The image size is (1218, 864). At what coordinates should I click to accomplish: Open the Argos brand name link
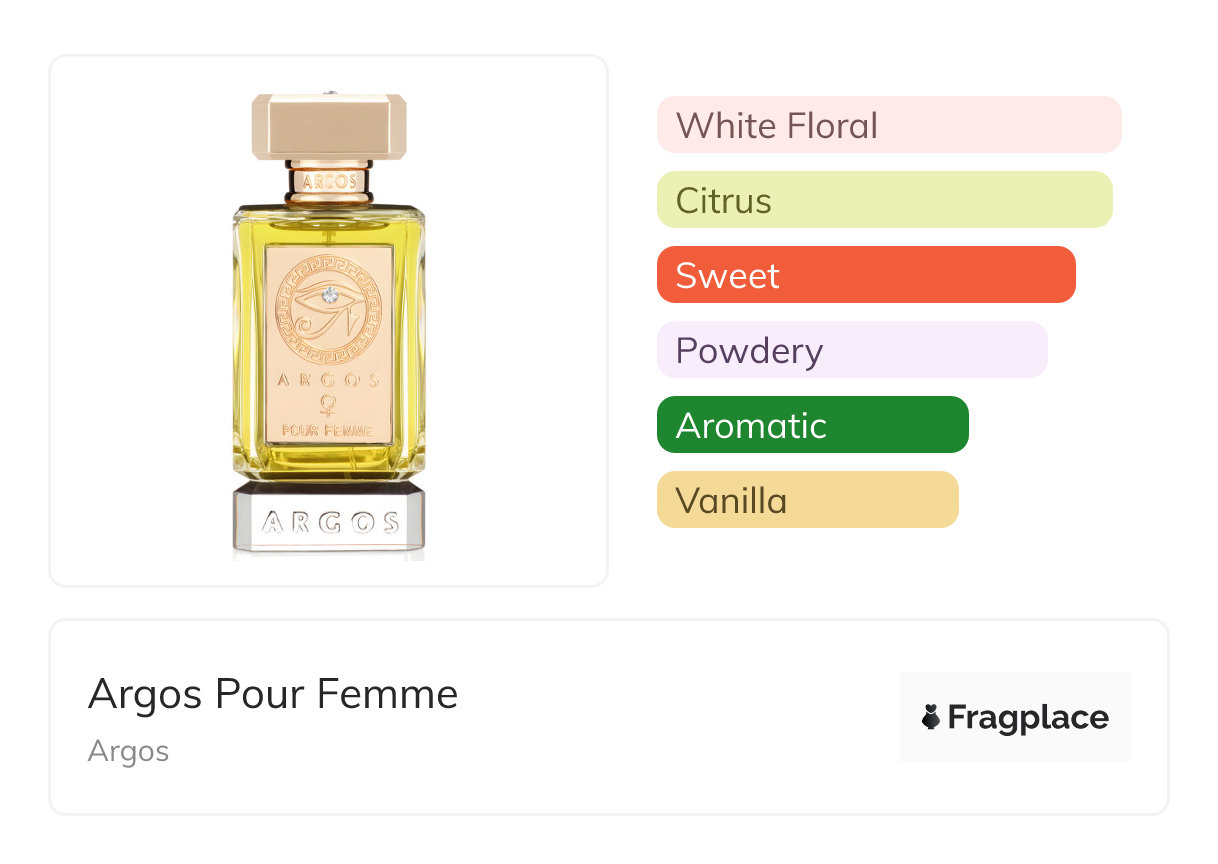point(128,751)
